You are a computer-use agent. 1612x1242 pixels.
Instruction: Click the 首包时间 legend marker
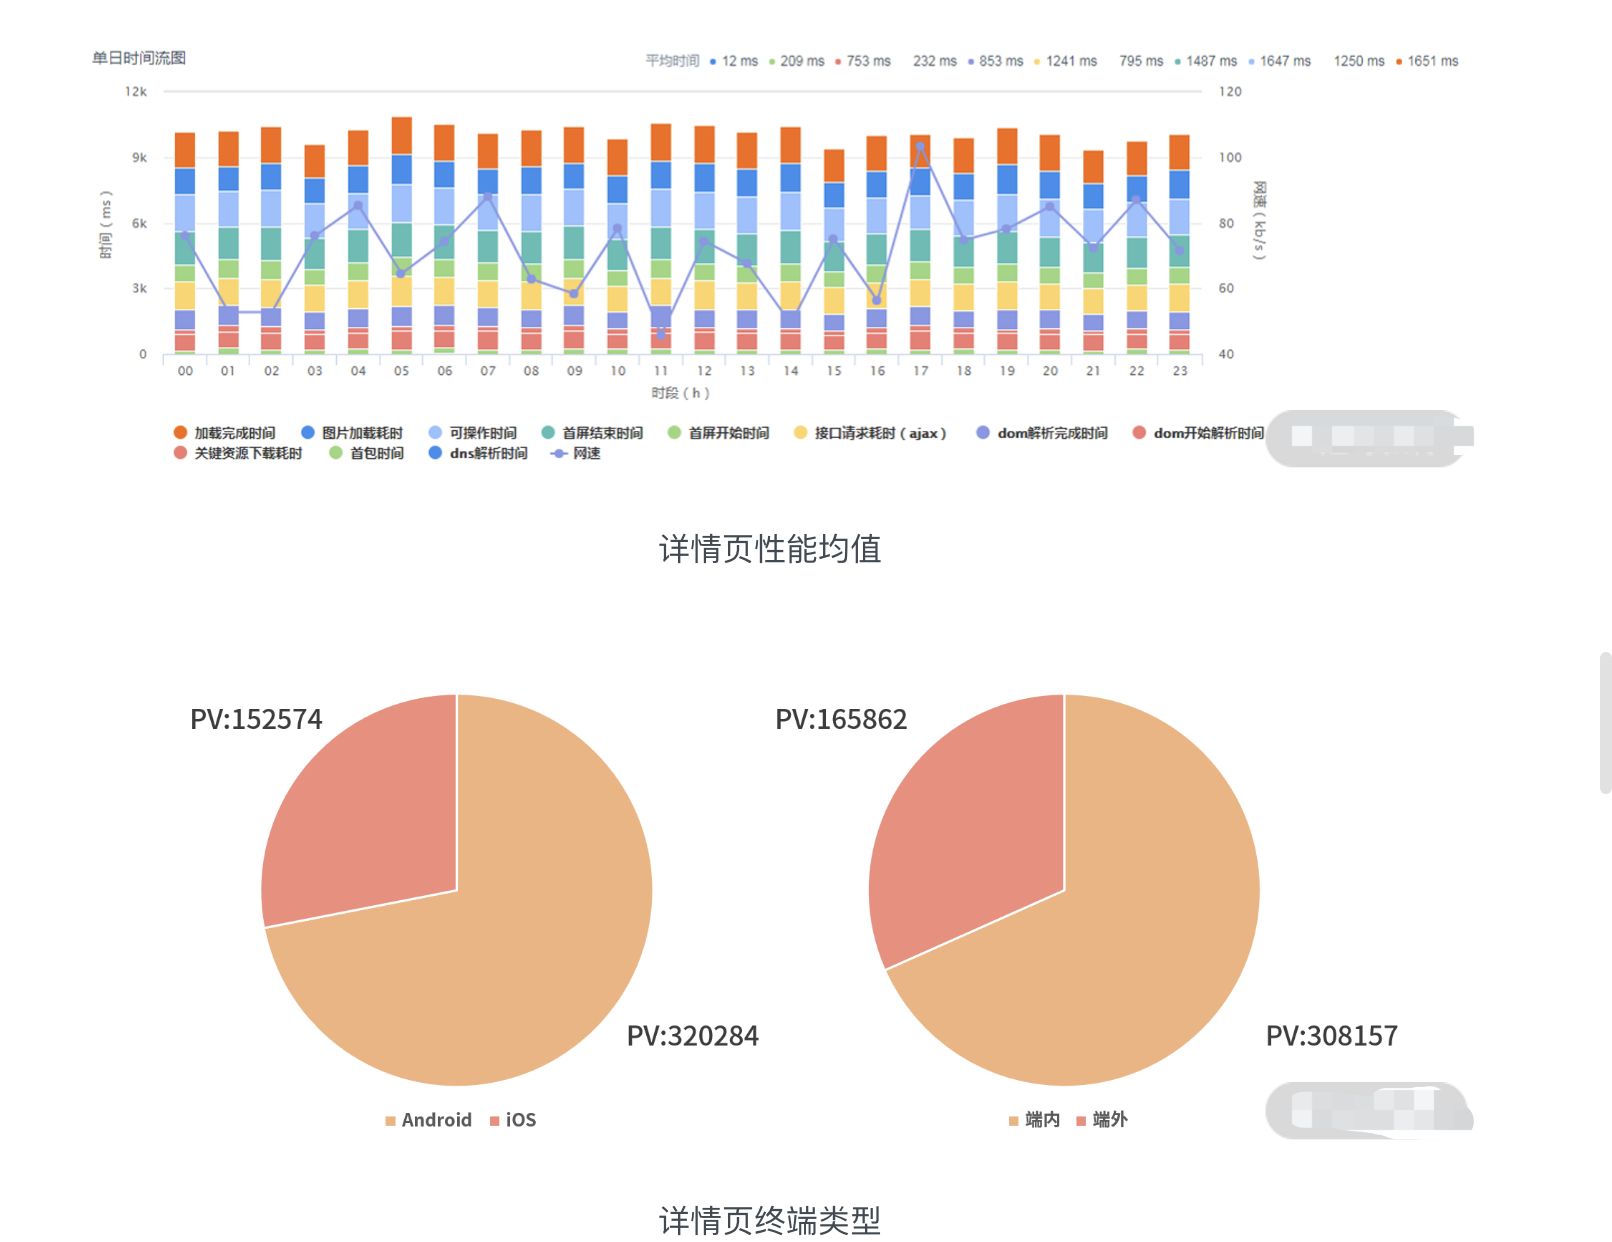tap(336, 453)
